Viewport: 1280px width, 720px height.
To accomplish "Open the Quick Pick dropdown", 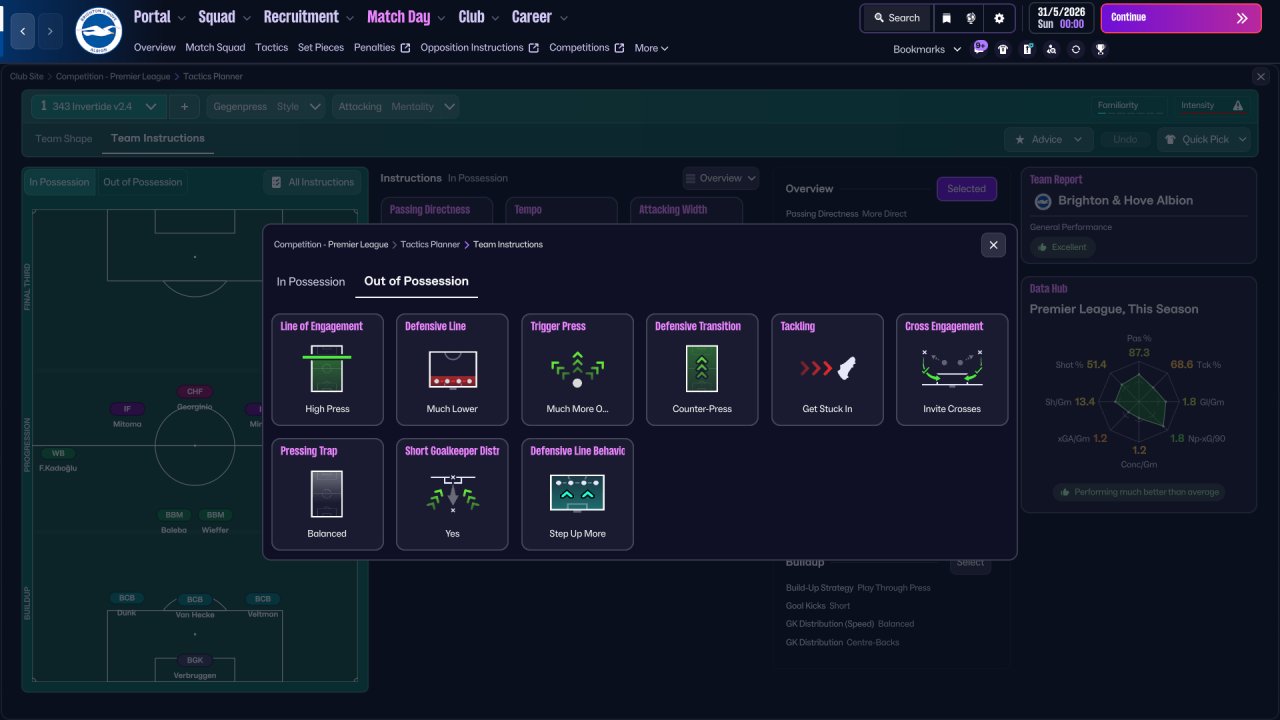I will point(1204,139).
